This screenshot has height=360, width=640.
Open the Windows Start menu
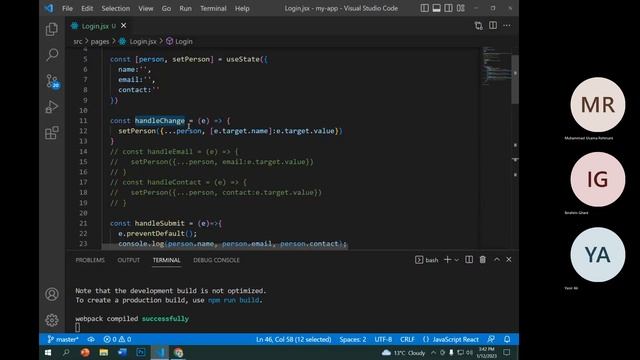point(48,353)
